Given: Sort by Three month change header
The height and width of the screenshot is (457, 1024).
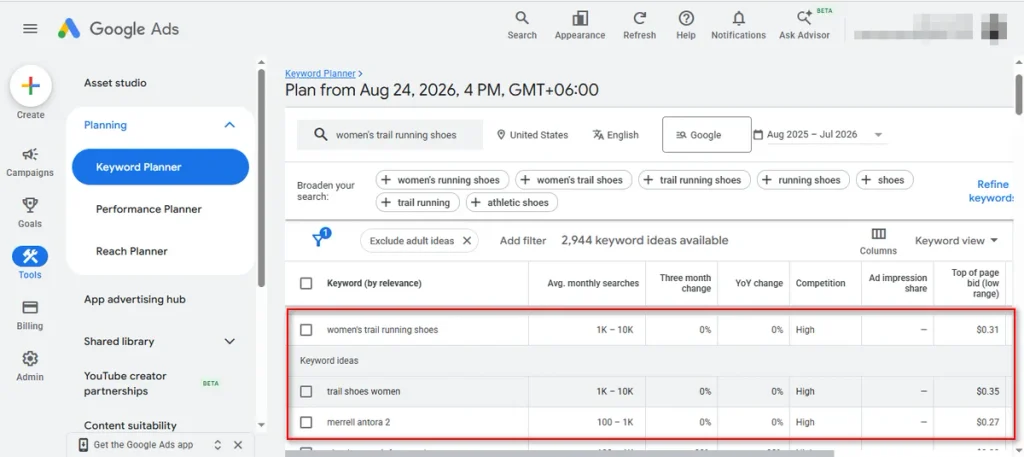Looking at the screenshot, I should click(x=685, y=283).
